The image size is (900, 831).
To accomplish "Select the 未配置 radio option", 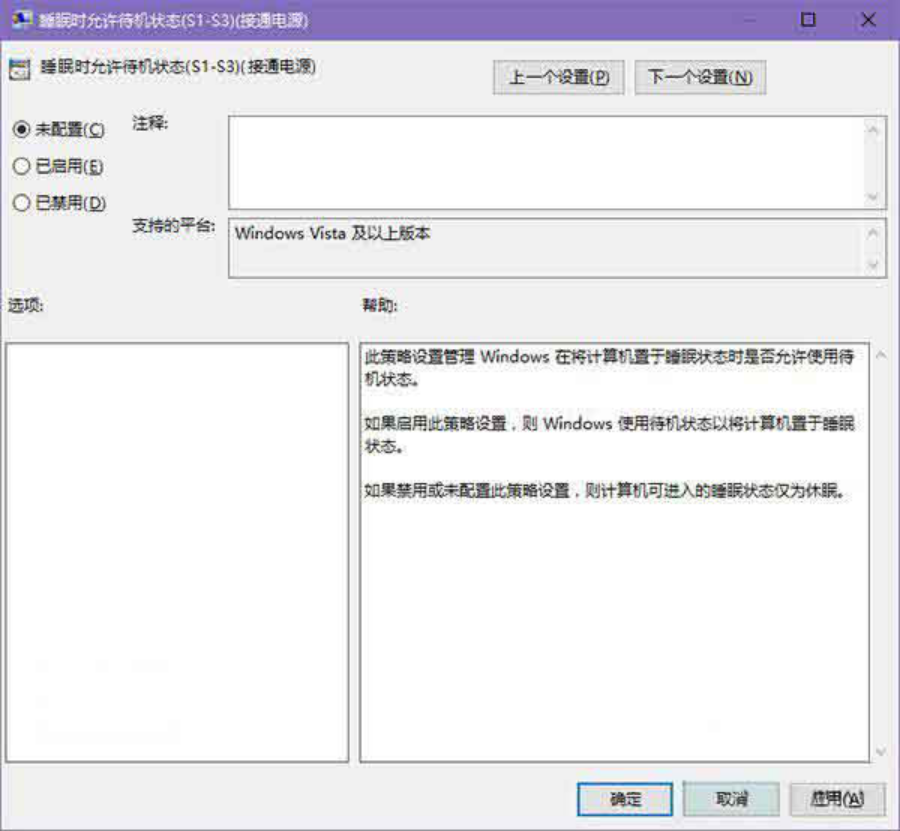I will click(x=21, y=130).
